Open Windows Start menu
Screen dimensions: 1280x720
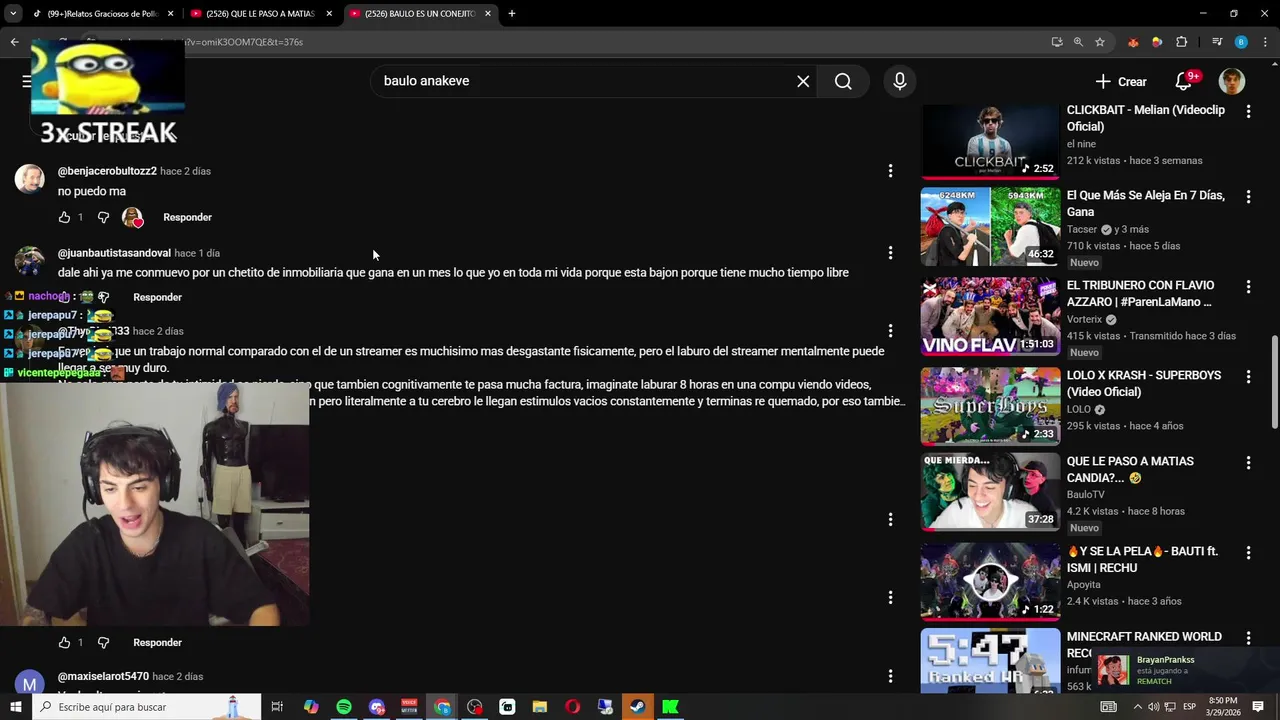pyautogui.click(x=16, y=707)
